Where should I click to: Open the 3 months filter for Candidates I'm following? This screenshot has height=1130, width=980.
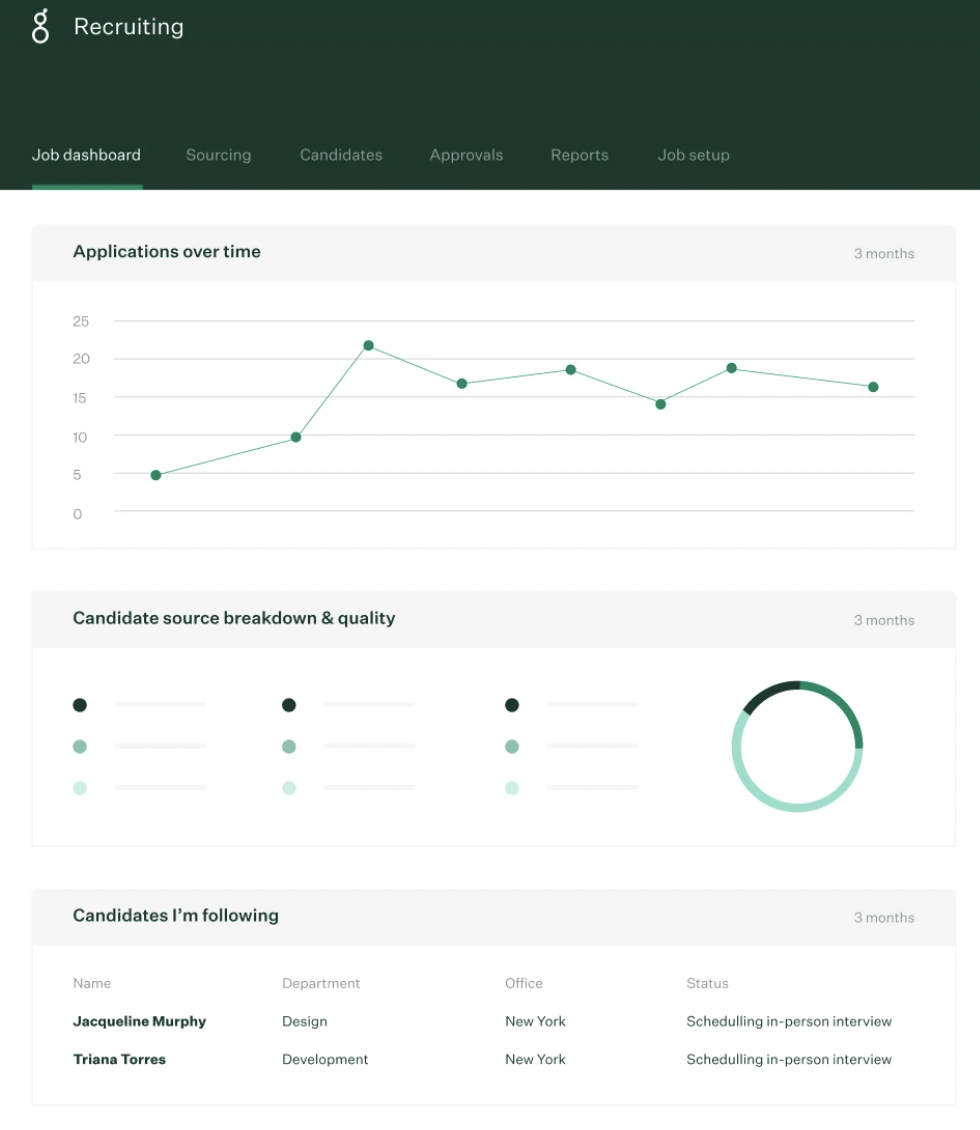tap(883, 917)
